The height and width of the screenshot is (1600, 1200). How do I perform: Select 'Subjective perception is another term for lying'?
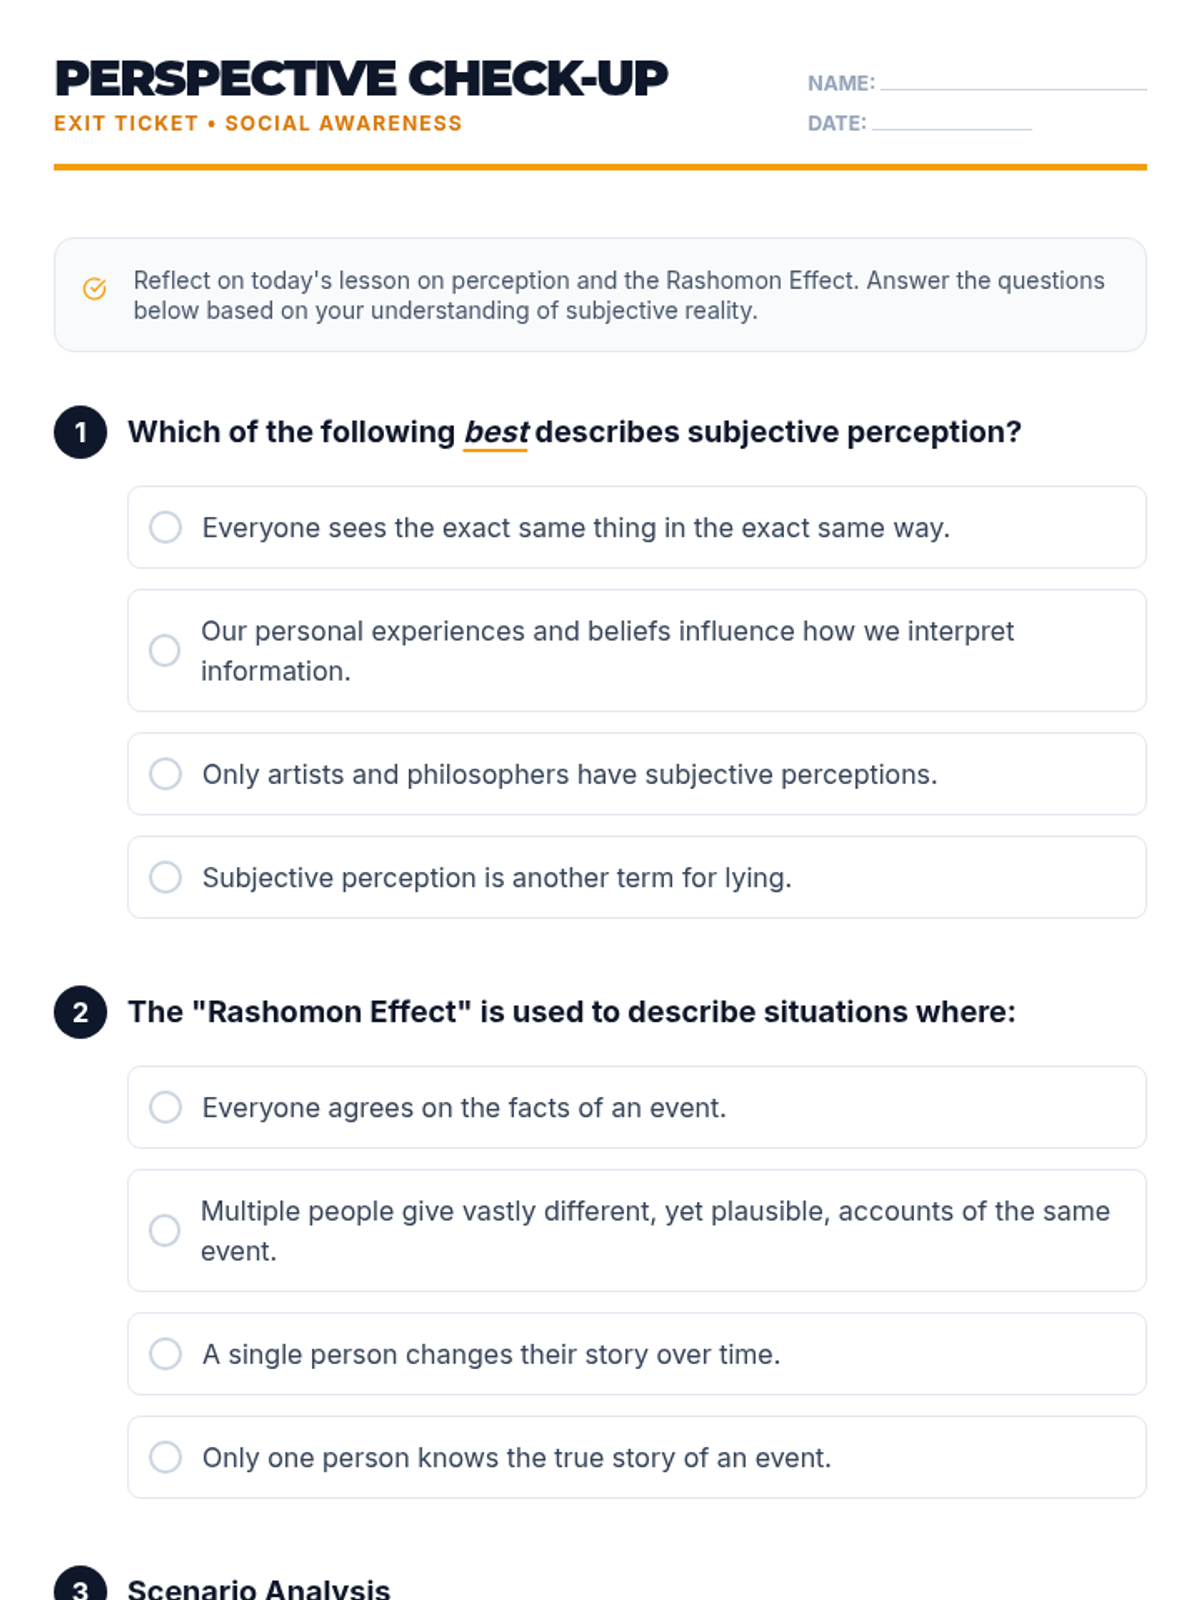coord(166,877)
